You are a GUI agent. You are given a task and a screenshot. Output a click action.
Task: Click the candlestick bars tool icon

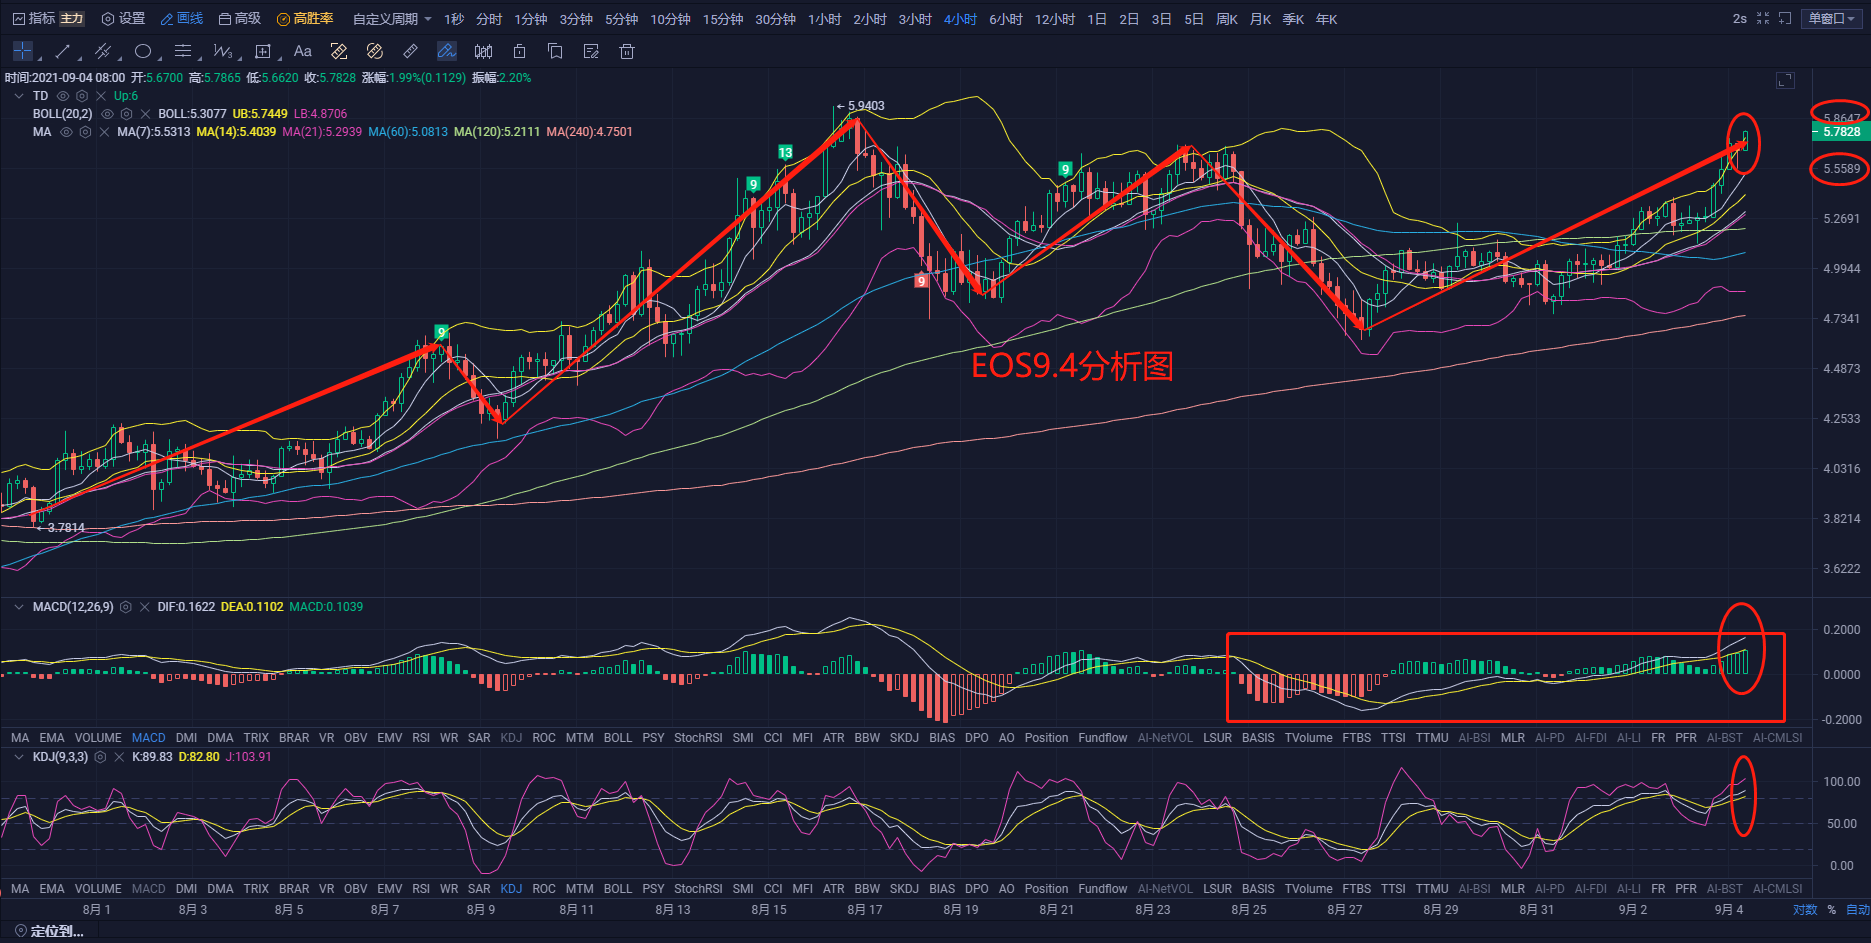point(483,51)
